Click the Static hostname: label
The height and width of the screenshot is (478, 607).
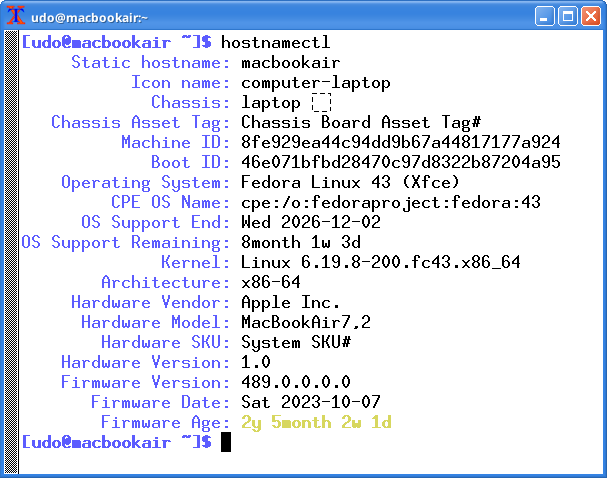[151, 62]
